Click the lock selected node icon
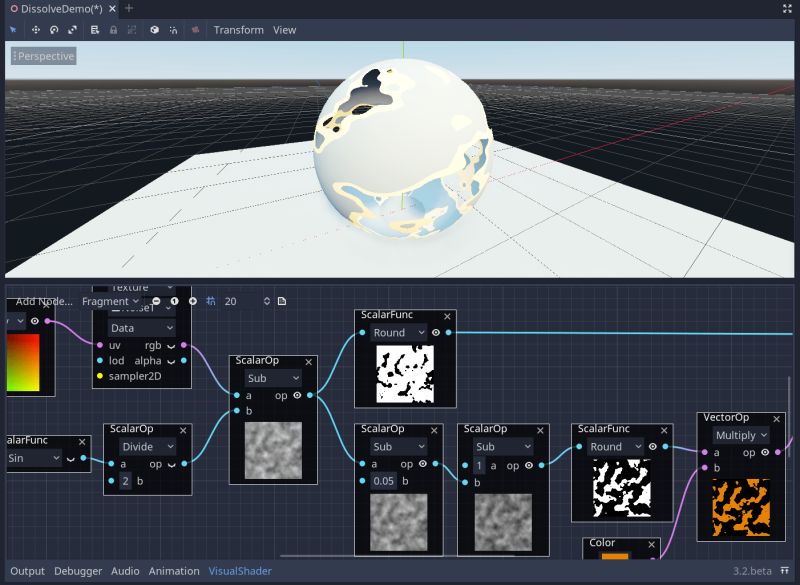 tap(113, 30)
